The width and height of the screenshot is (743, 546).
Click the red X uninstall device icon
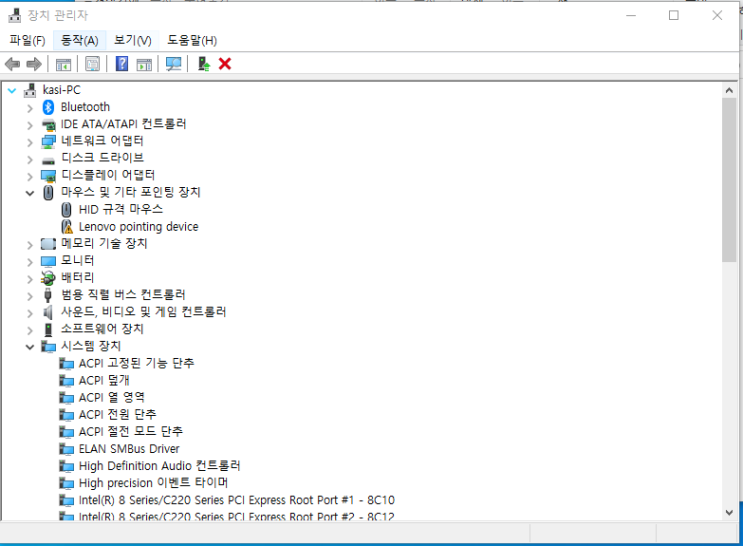225,64
